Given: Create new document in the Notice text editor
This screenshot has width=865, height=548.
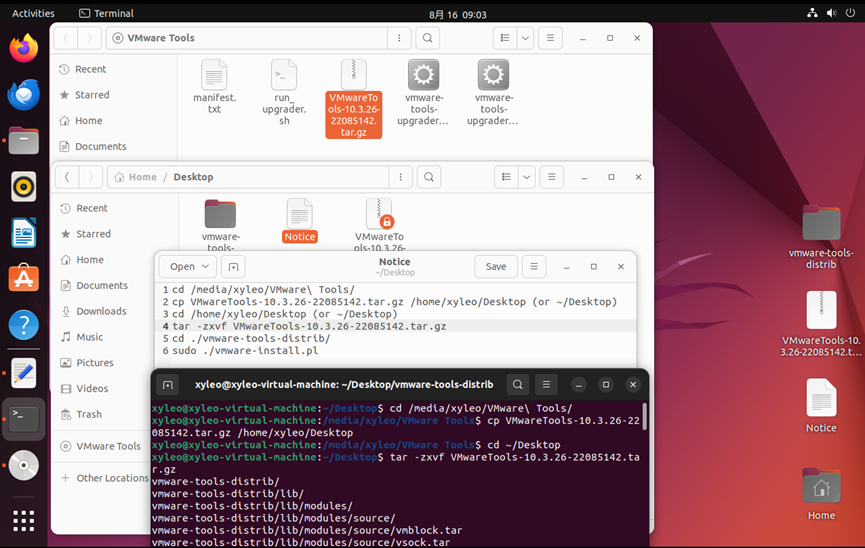Looking at the screenshot, I should point(233,267).
